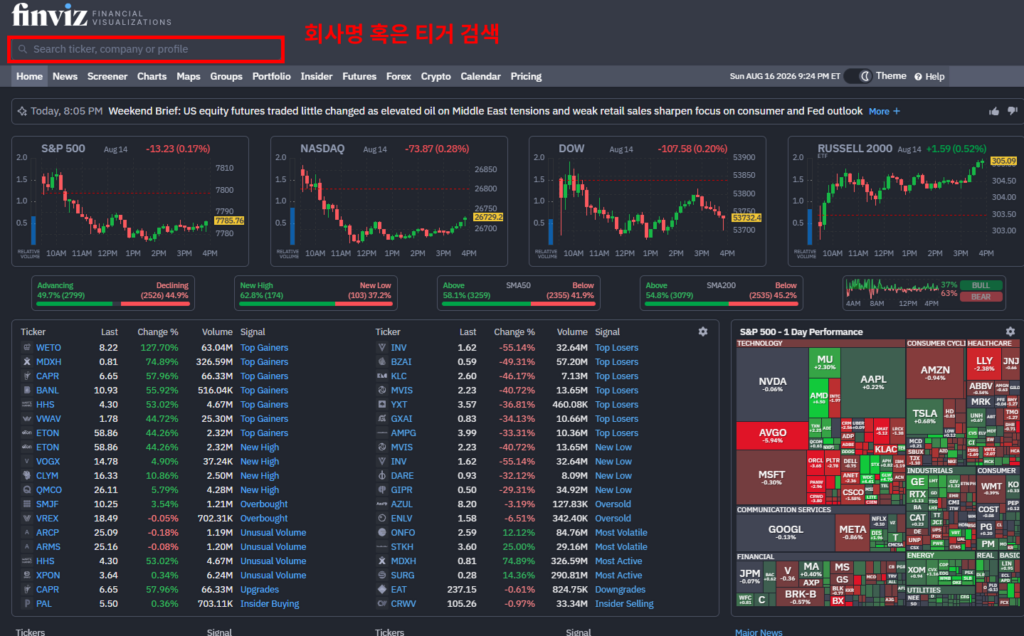The image size is (1024, 636).
Task: Open the Home tab
Action: (29, 76)
